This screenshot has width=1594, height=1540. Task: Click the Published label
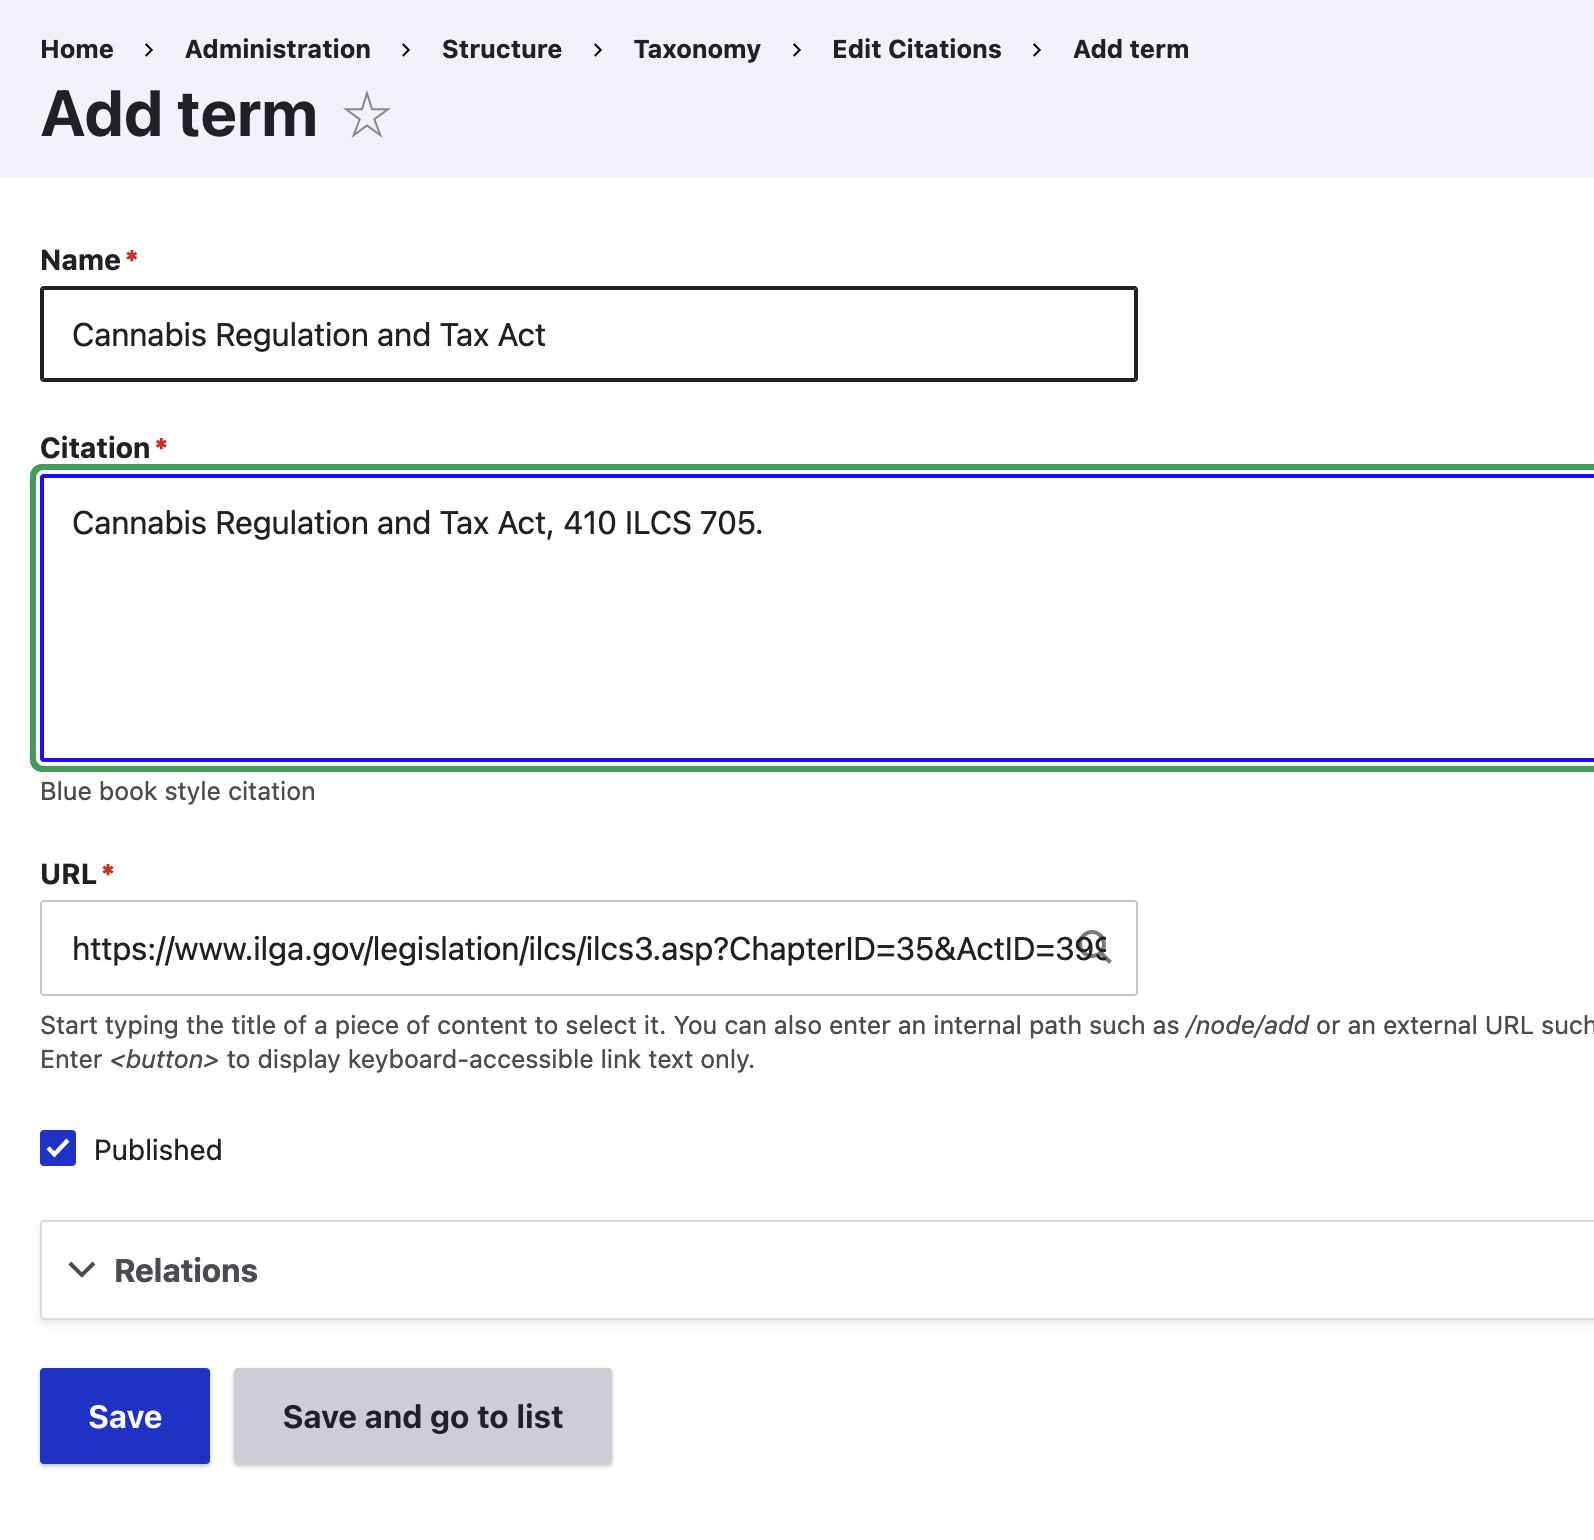coord(158,1150)
